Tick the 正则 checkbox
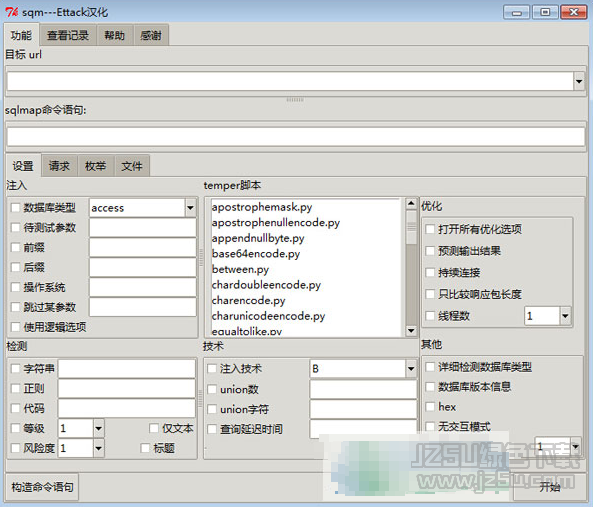This screenshot has width=593, height=507. pyautogui.click(x=16, y=388)
